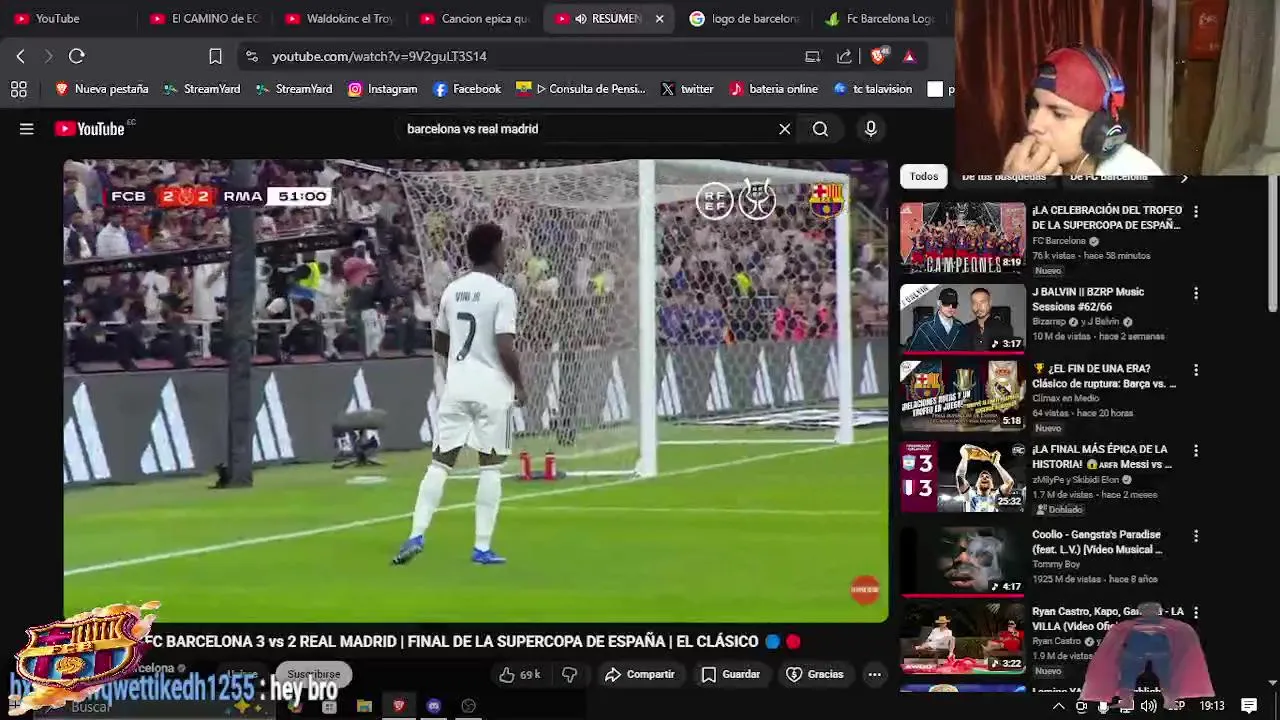Mute the RESUMEN tab audio icon
1280x720 pixels.
pyautogui.click(x=580, y=19)
